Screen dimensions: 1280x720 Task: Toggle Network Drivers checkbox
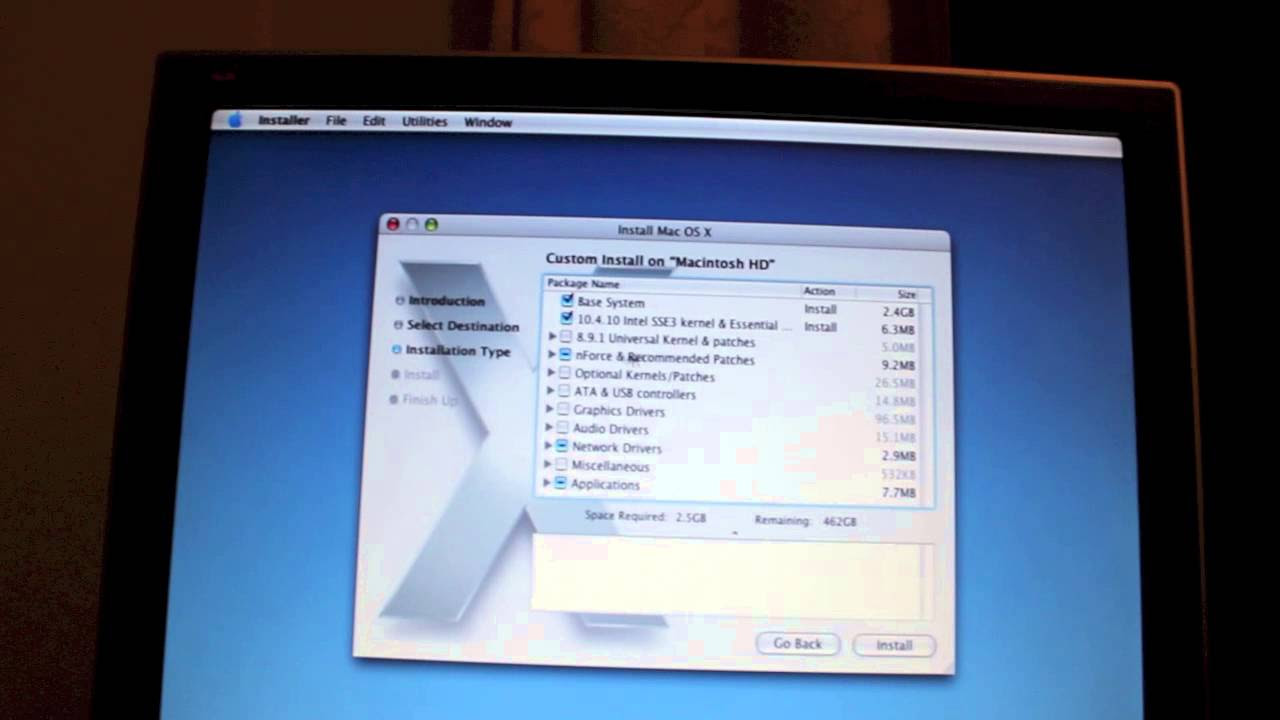562,446
